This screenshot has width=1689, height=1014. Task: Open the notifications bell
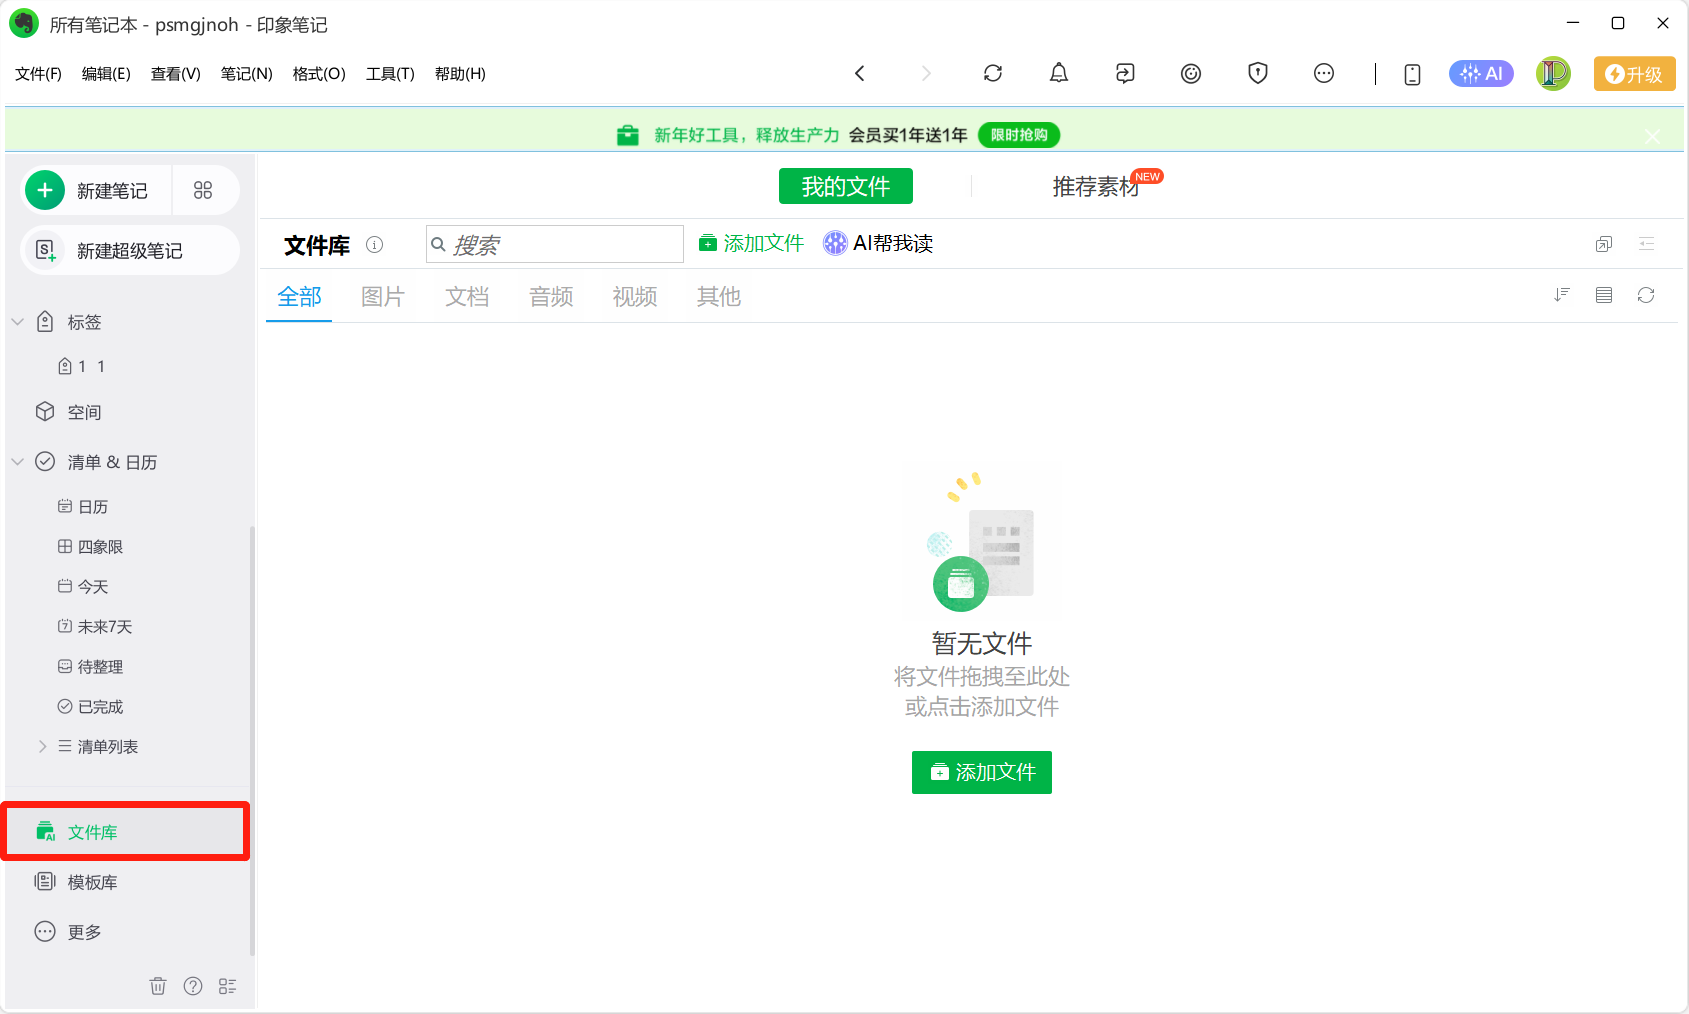point(1059,73)
